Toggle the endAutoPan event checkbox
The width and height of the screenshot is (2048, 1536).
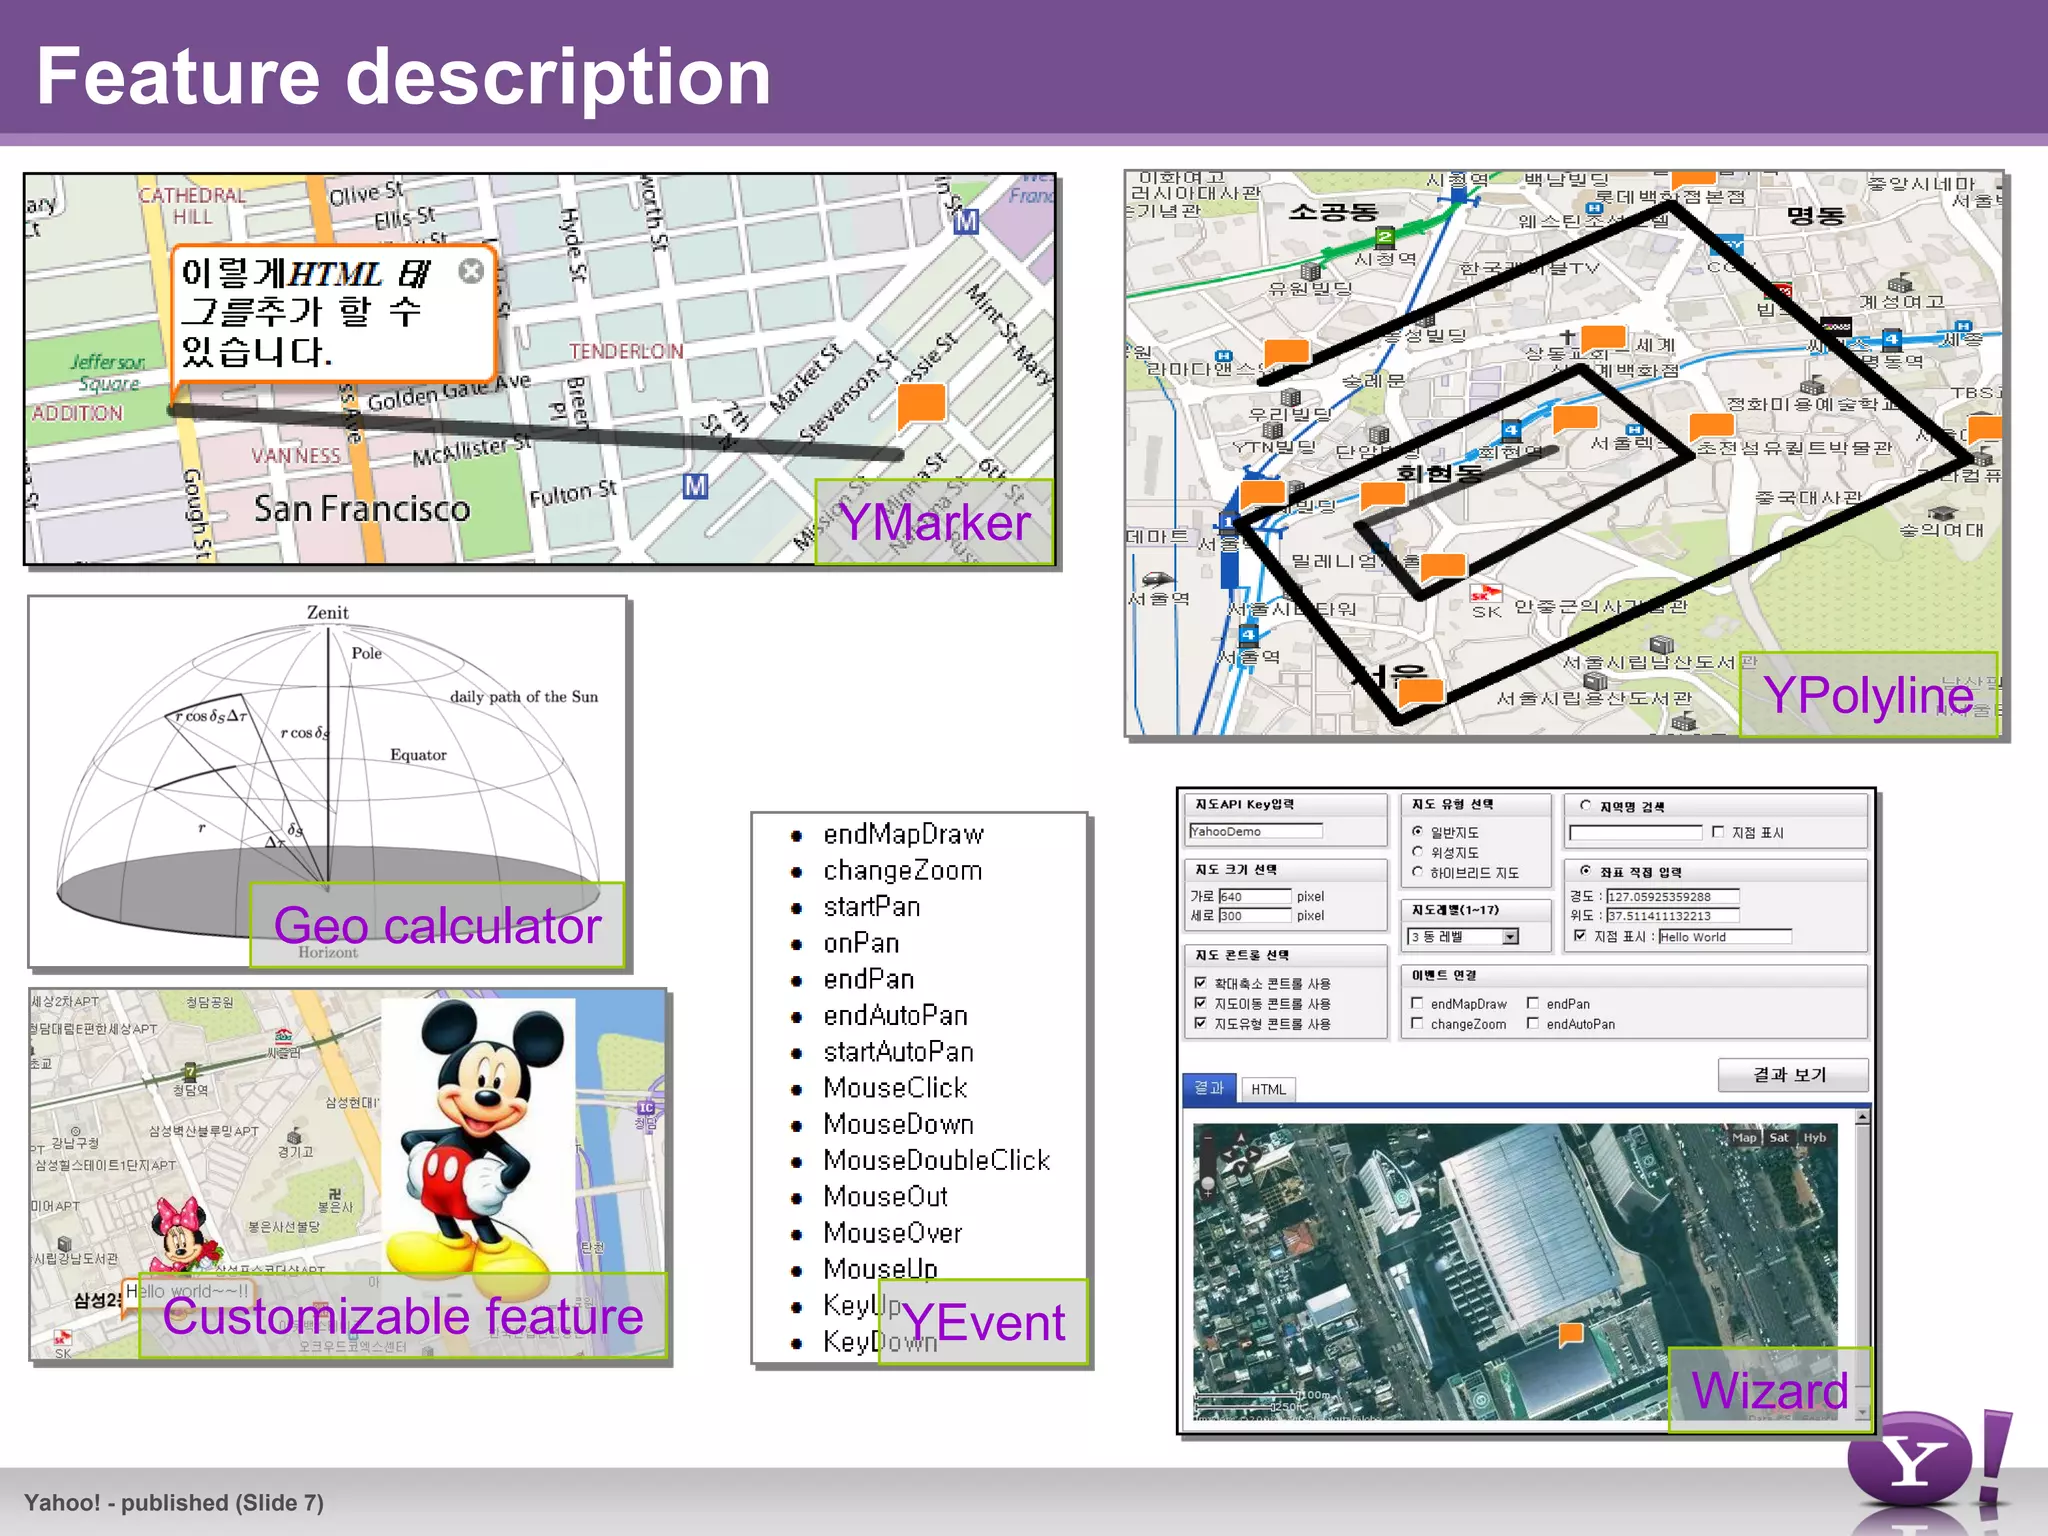[x=1533, y=1023]
